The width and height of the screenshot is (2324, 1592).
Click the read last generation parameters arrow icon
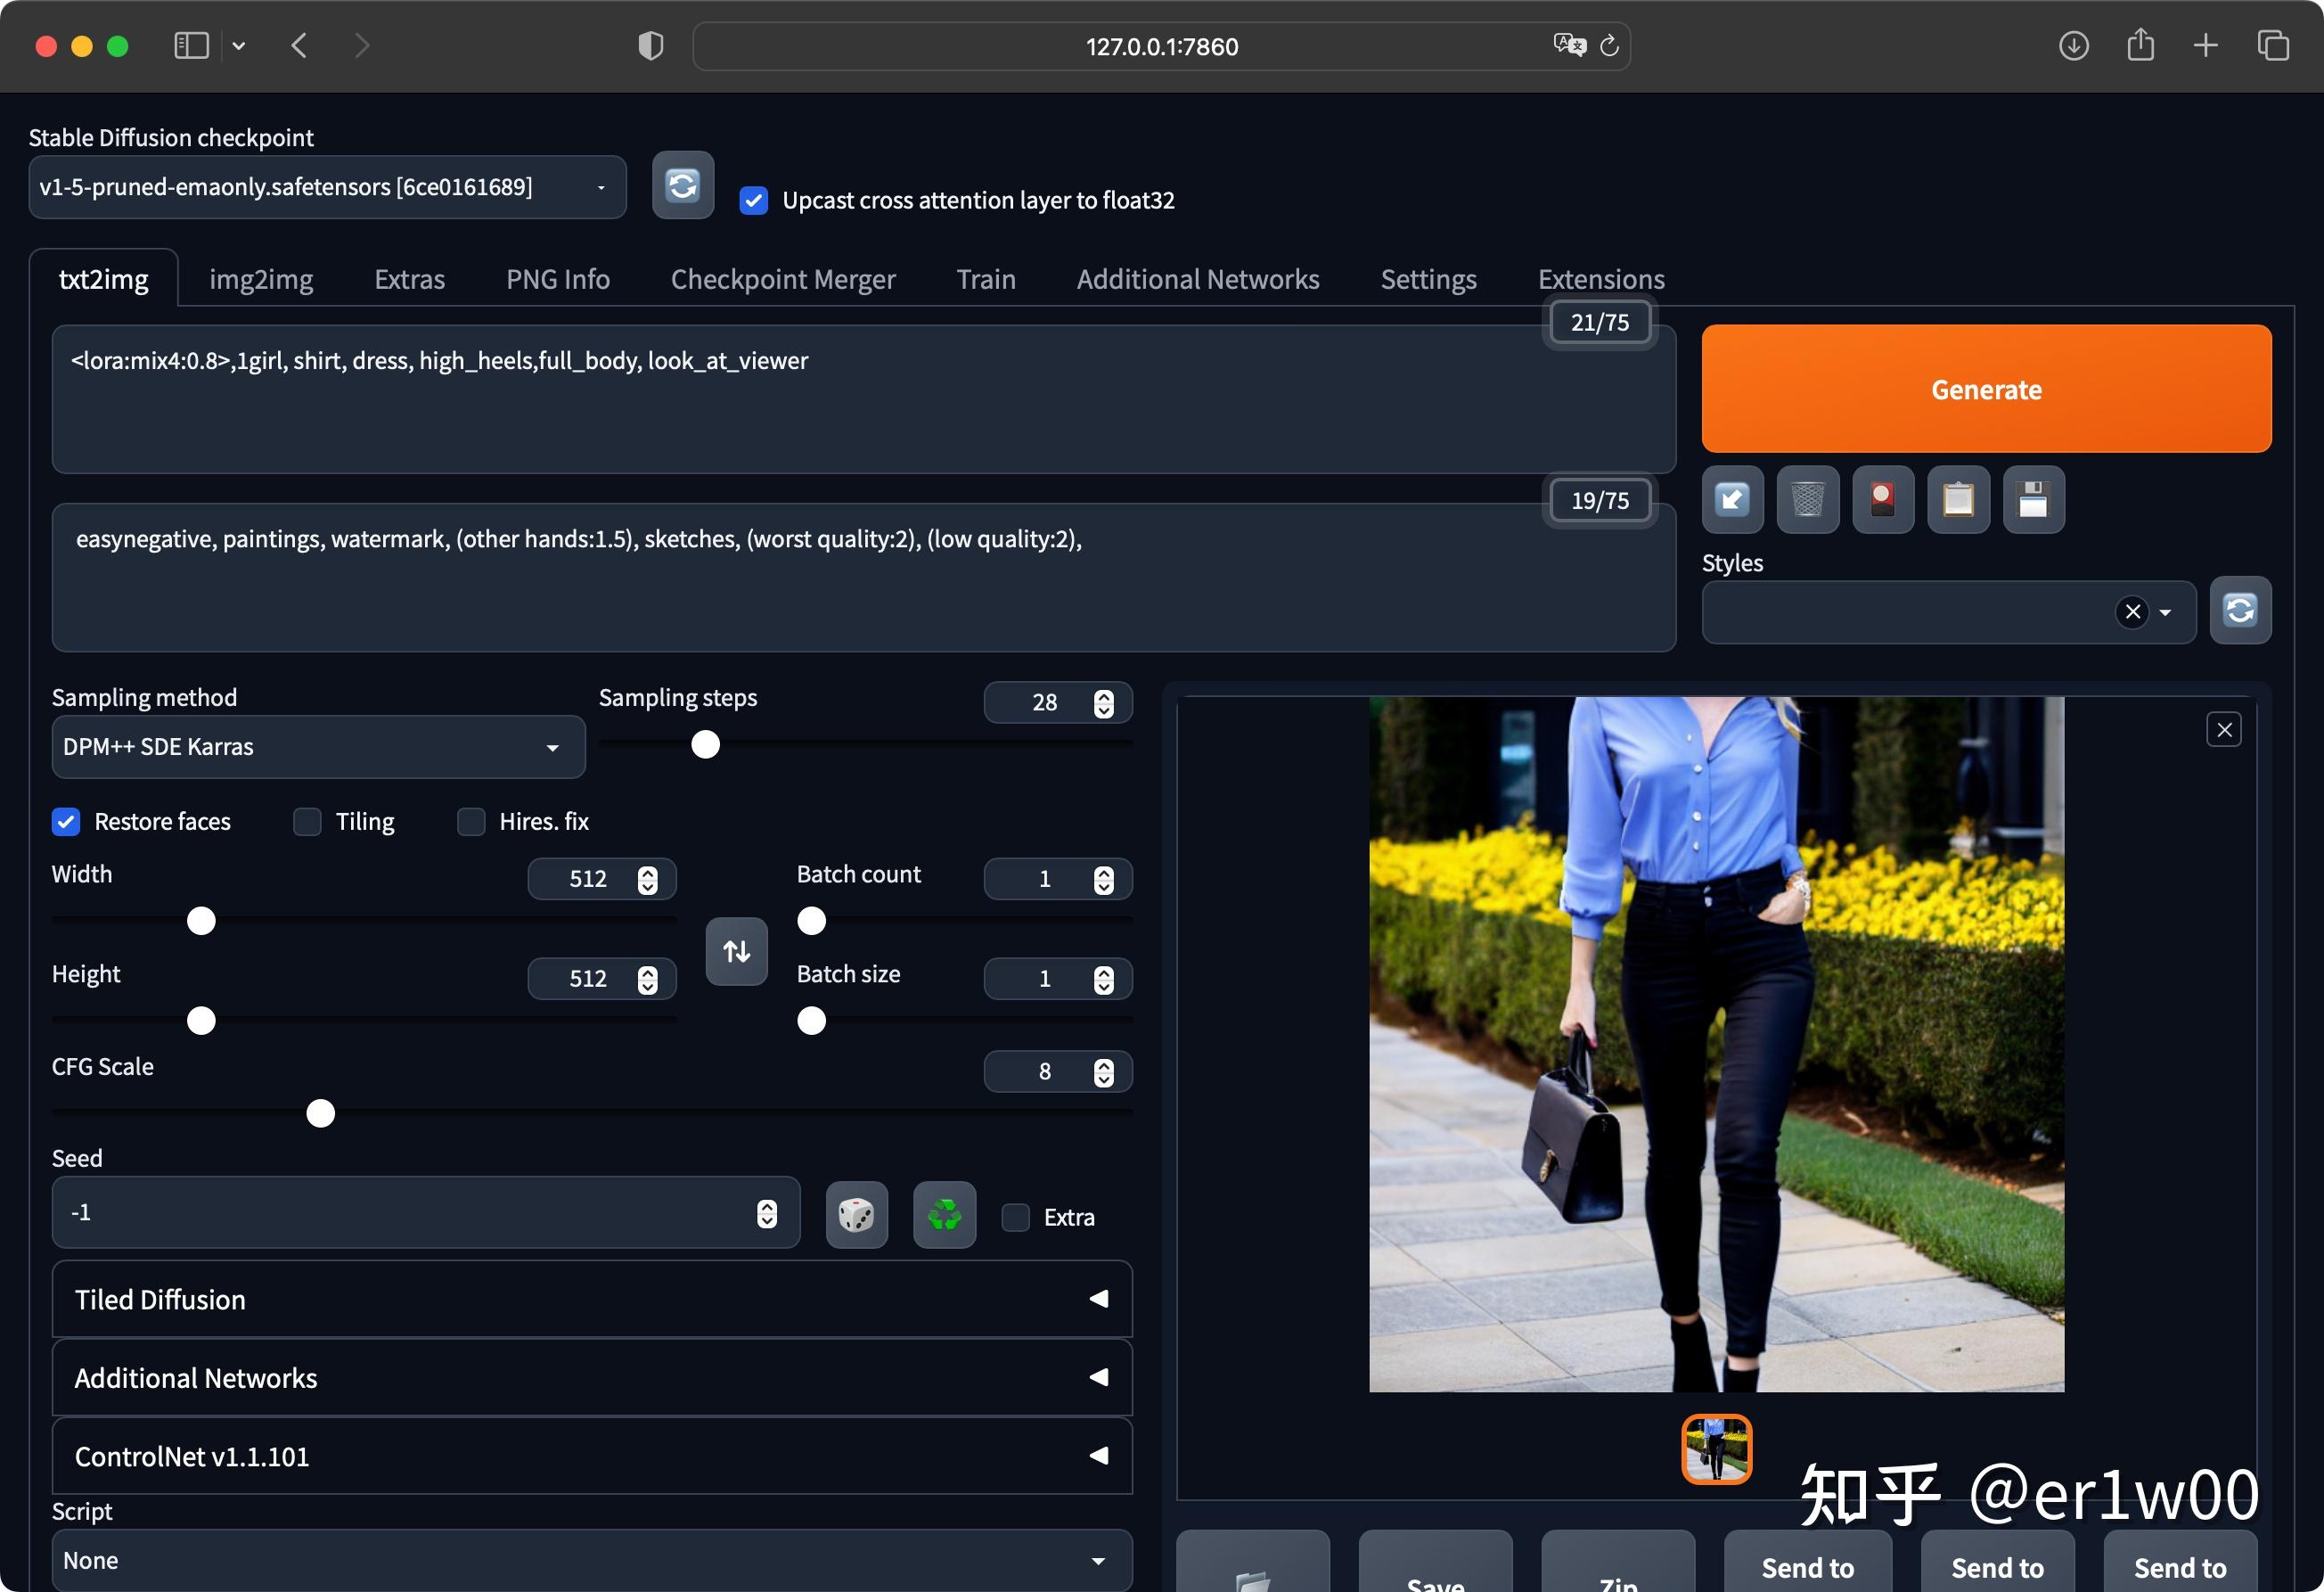pyautogui.click(x=1732, y=499)
